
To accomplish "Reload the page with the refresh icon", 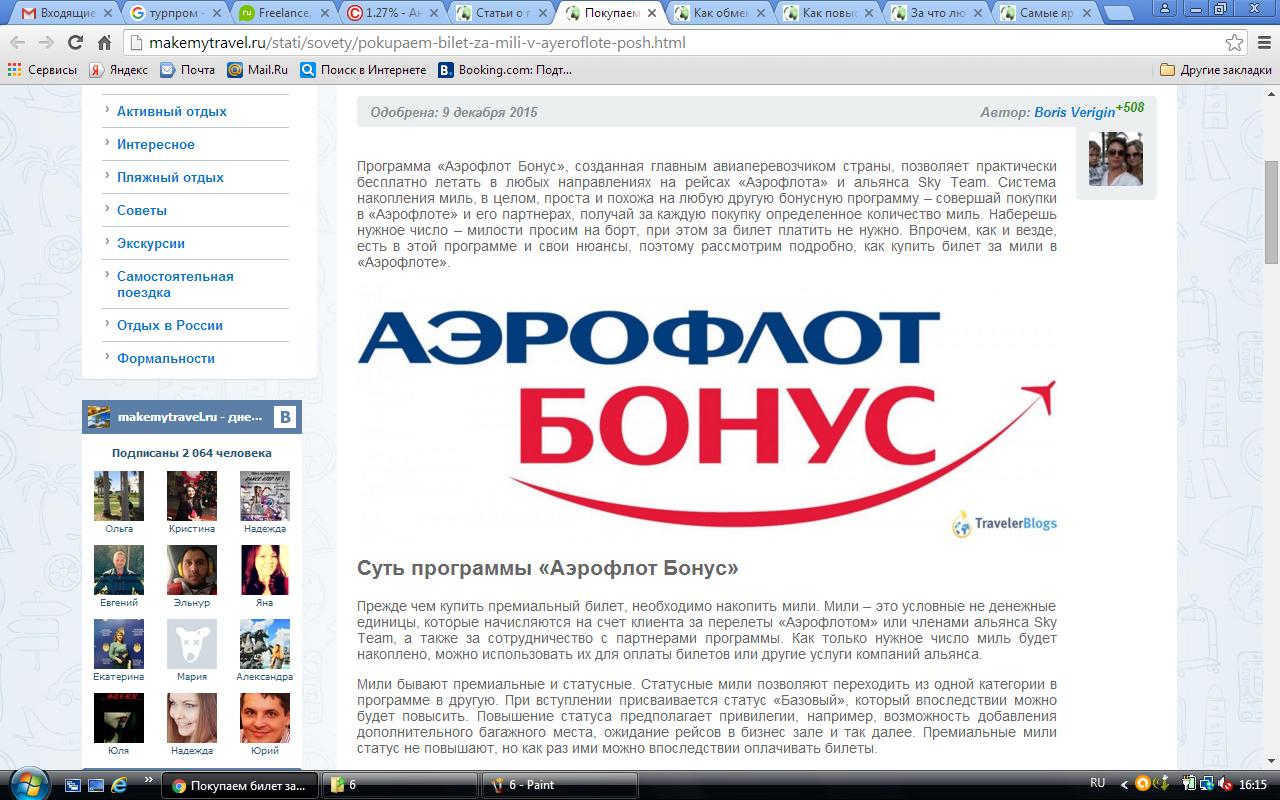I will click(75, 43).
